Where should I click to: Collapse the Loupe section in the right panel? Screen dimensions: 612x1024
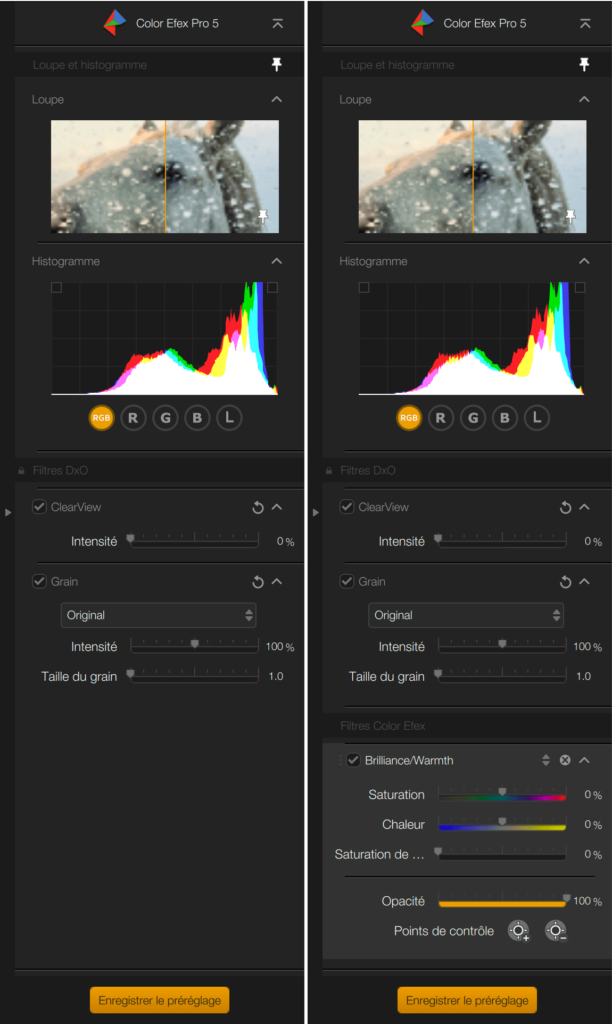[x=585, y=99]
